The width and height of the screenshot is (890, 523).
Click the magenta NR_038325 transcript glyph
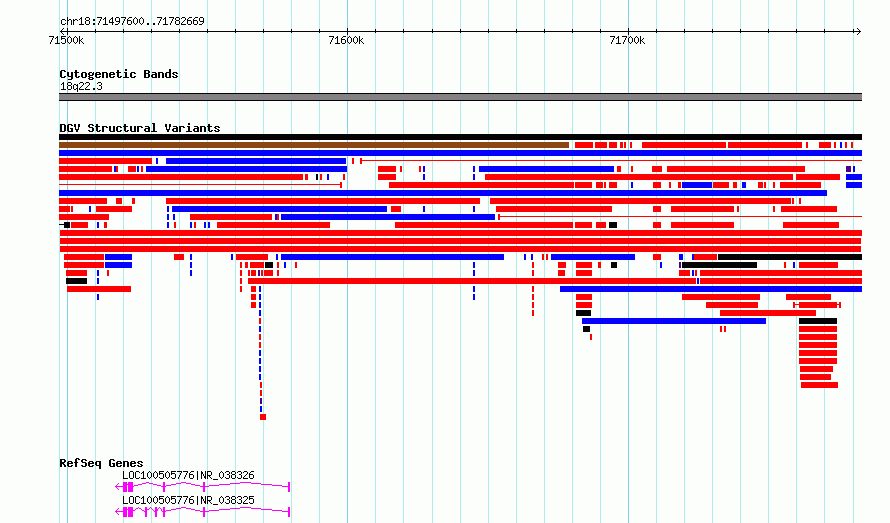pyautogui.click(x=203, y=512)
